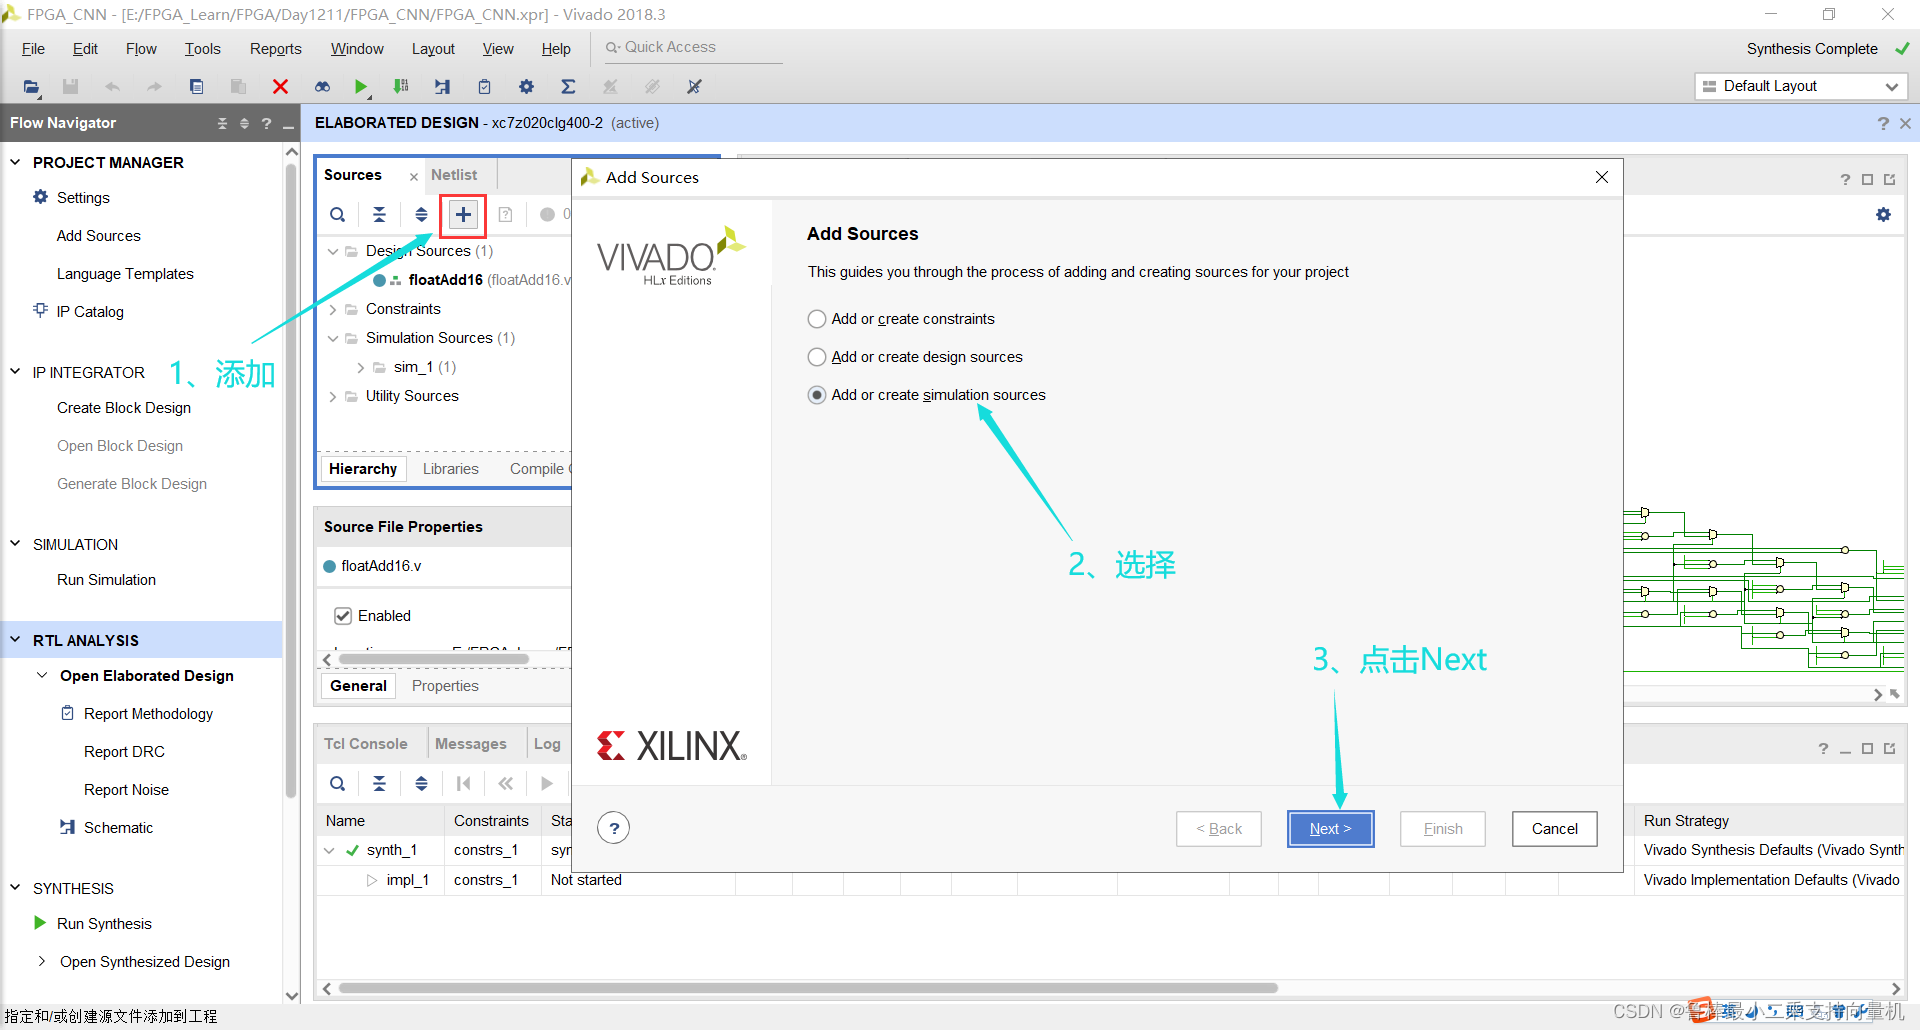Open Settings gear icon in main toolbar
Image resolution: width=1920 pixels, height=1030 pixels.
point(526,87)
